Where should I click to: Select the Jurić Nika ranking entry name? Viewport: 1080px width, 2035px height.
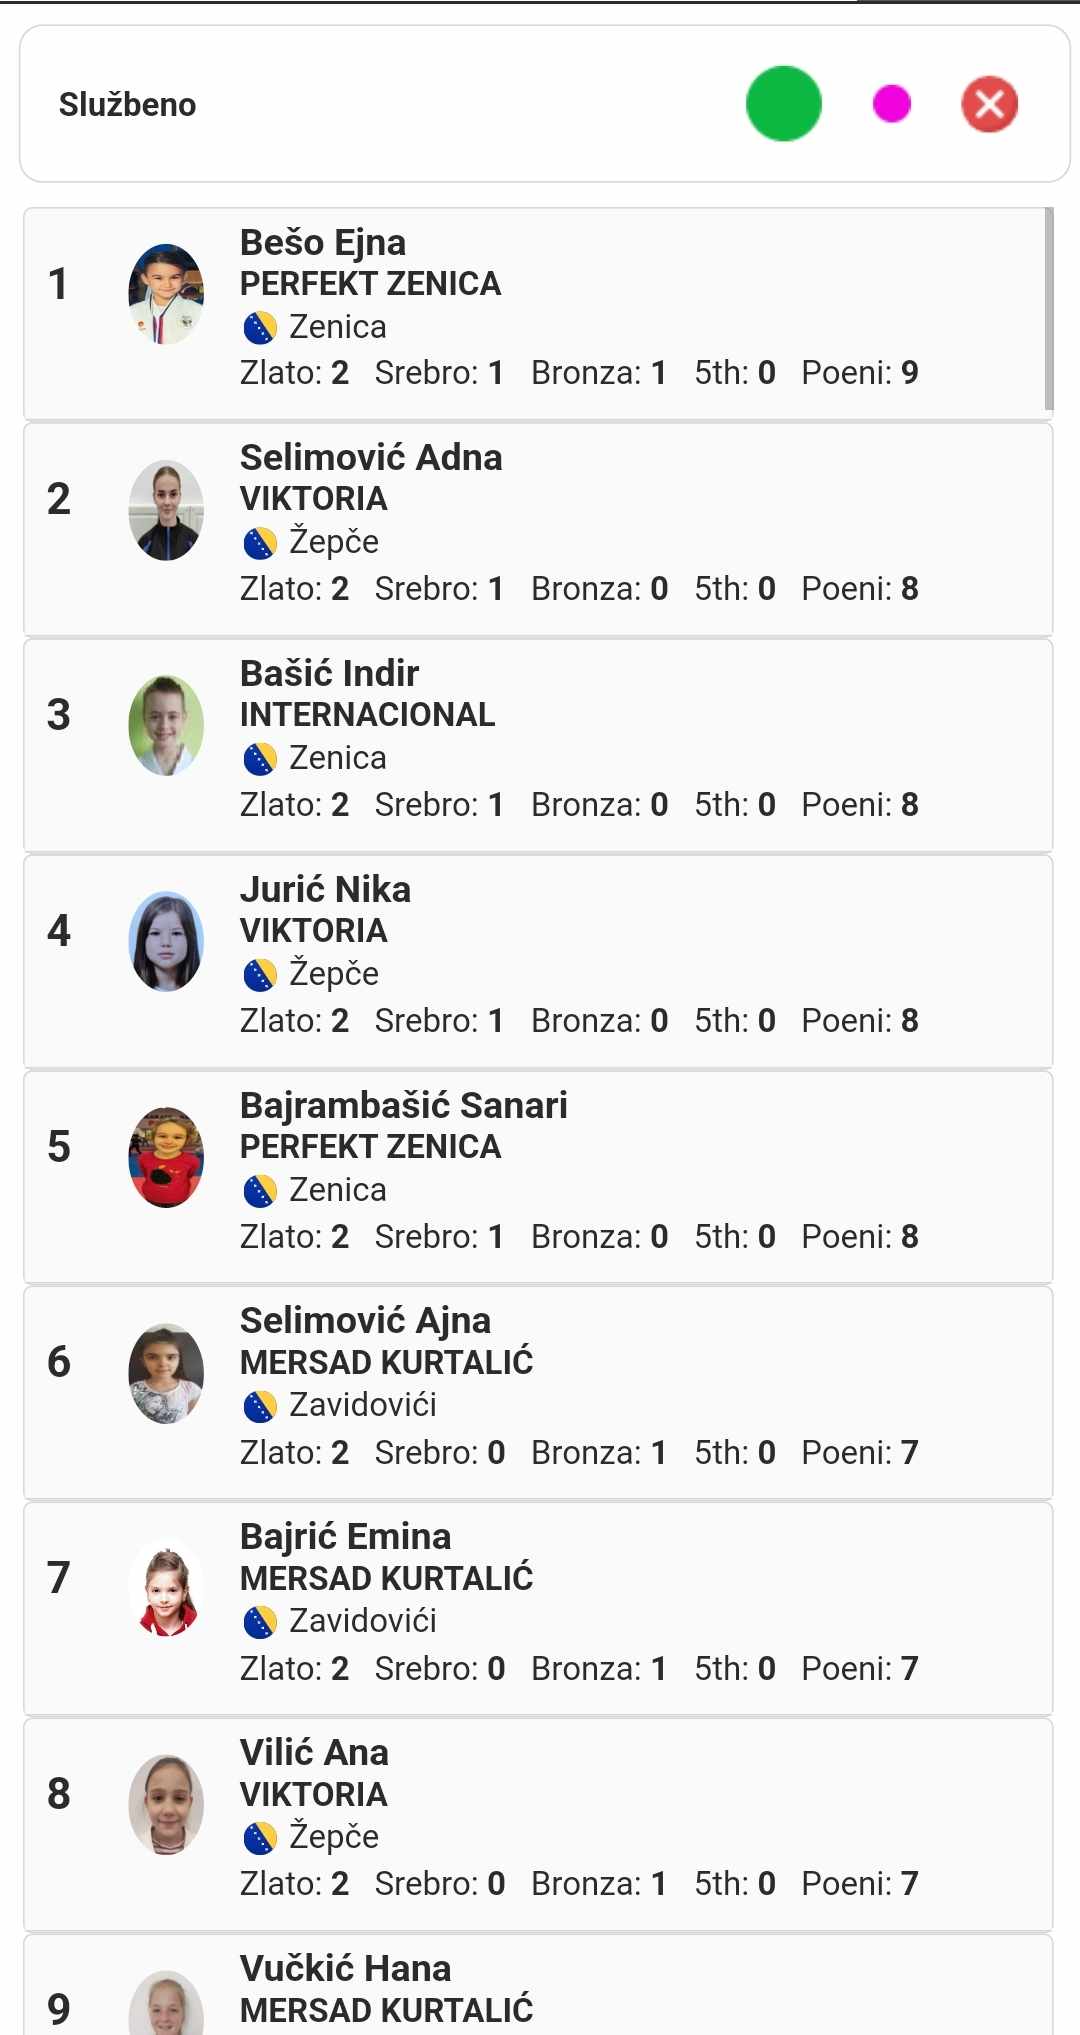(325, 890)
